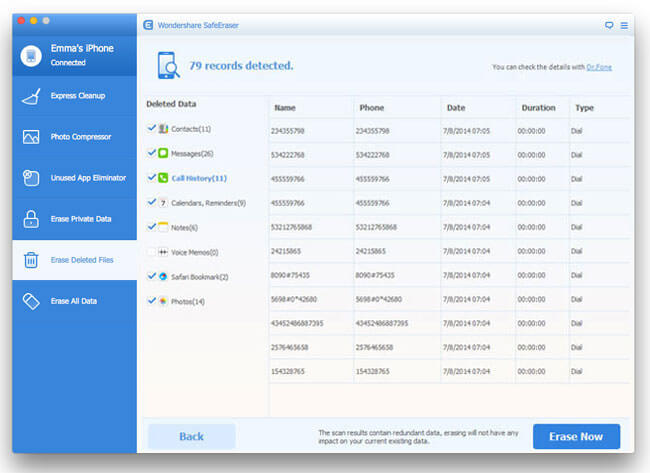The image size is (650, 473).
Task: Uncheck the Call History(11) checkbox
Action: (x=152, y=177)
